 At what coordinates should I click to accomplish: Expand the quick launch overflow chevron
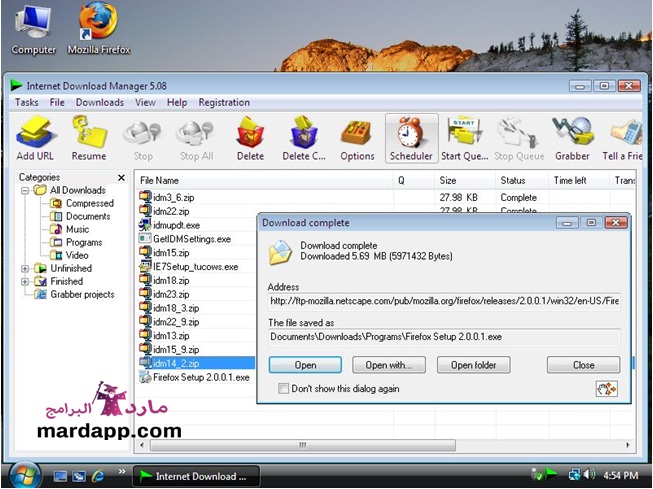point(122,472)
